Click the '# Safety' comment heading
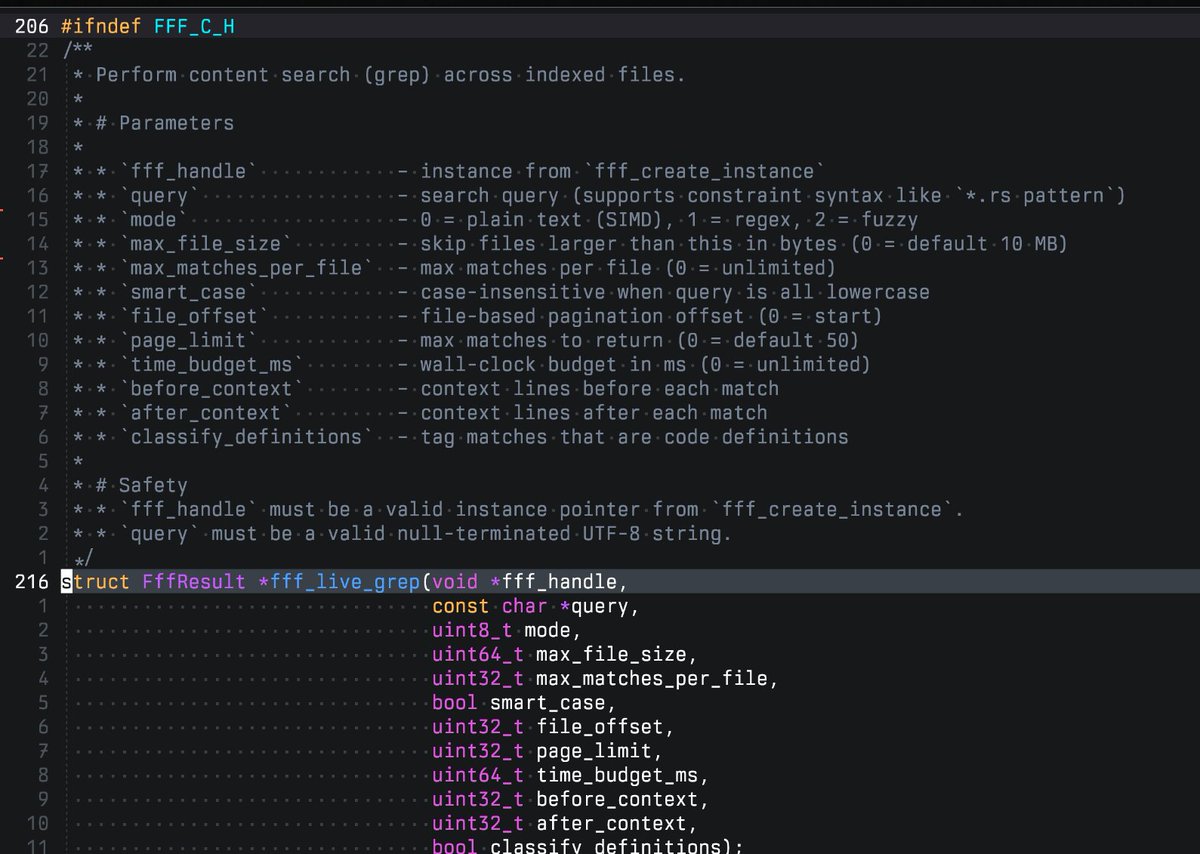The height and width of the screenshot is (854, 1200). 142,485
